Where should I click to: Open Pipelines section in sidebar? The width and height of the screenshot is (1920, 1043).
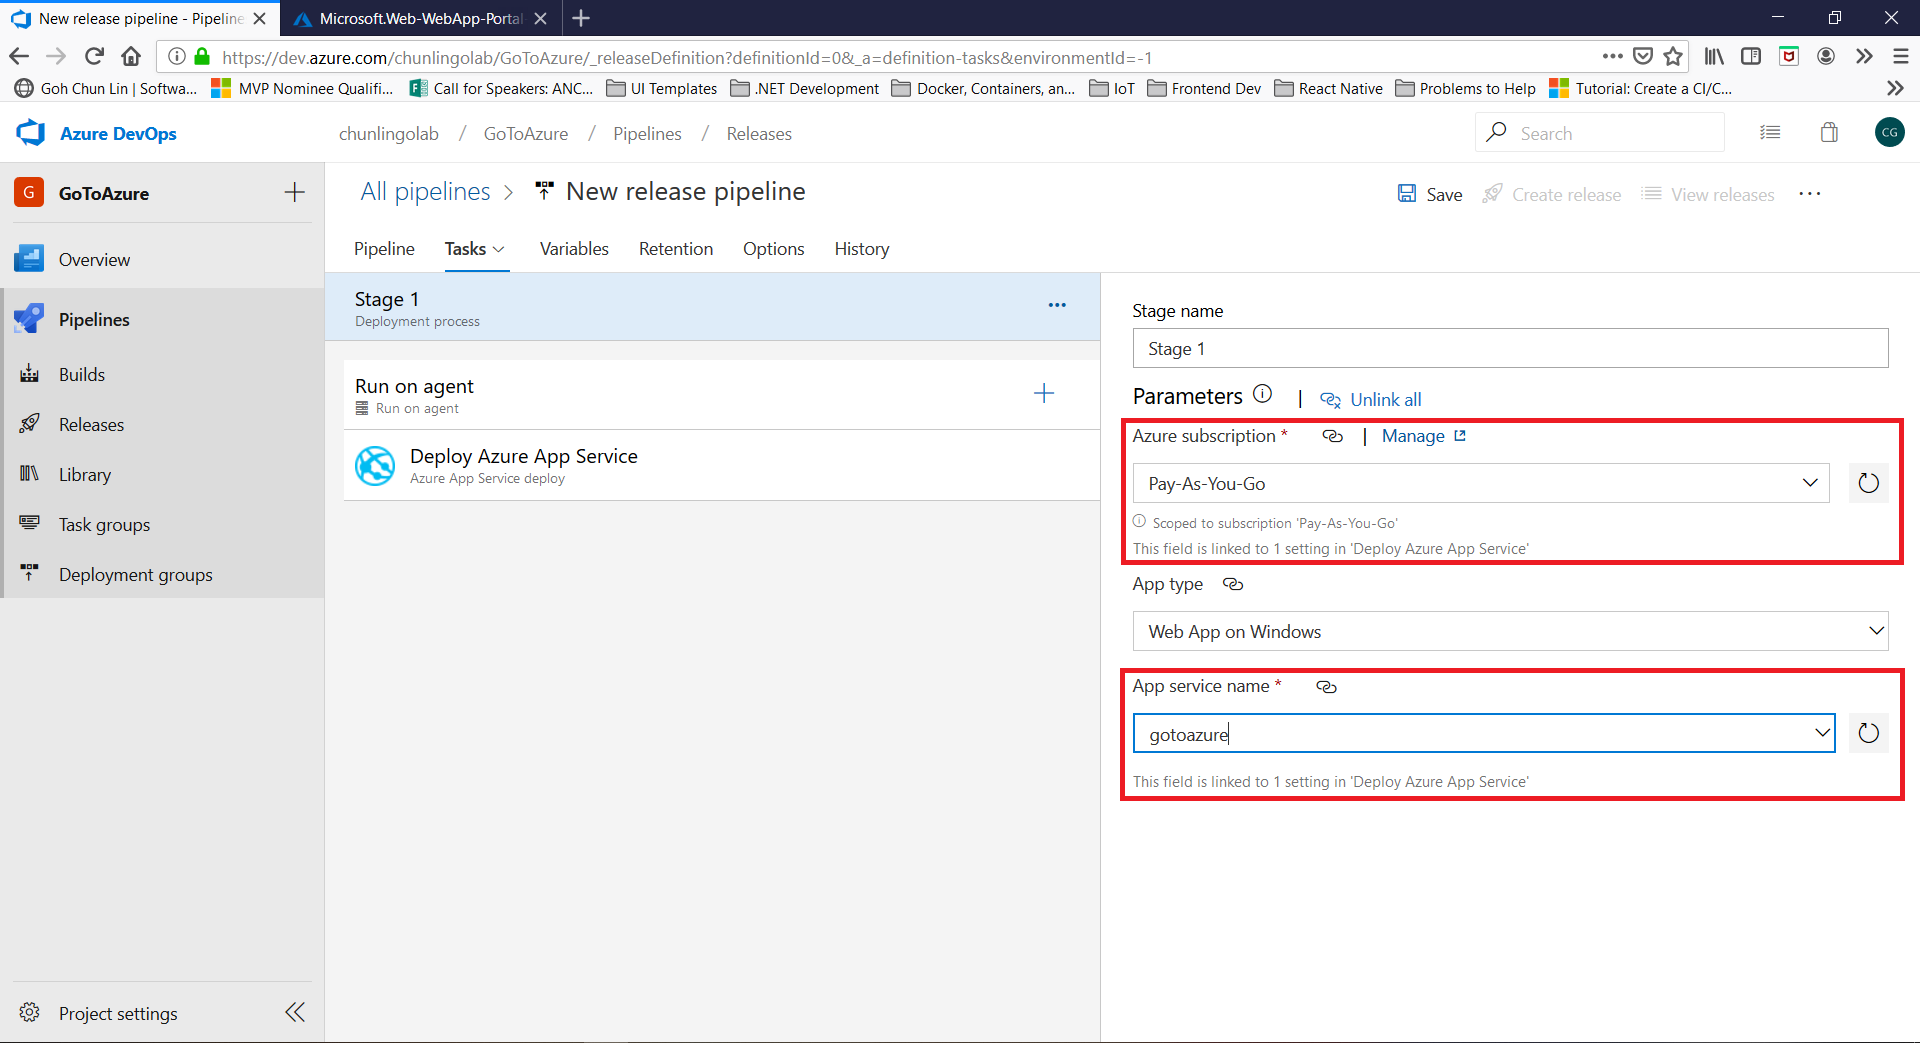(x=94, y=319)
